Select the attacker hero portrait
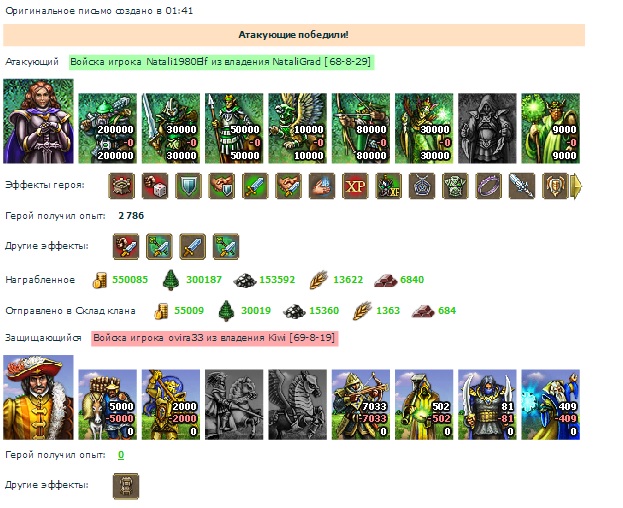This screenshot has width=623, height=508. [39, 121]
